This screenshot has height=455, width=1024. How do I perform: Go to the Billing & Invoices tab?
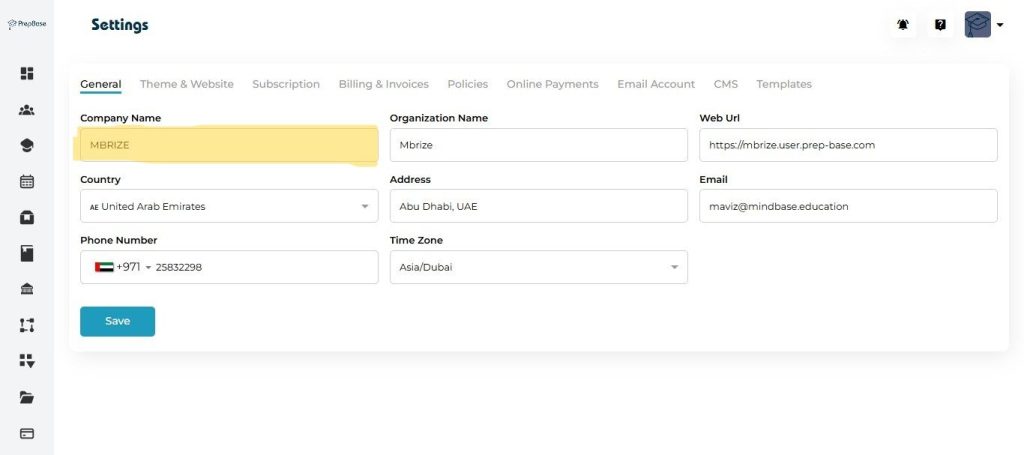coord(383,84)
